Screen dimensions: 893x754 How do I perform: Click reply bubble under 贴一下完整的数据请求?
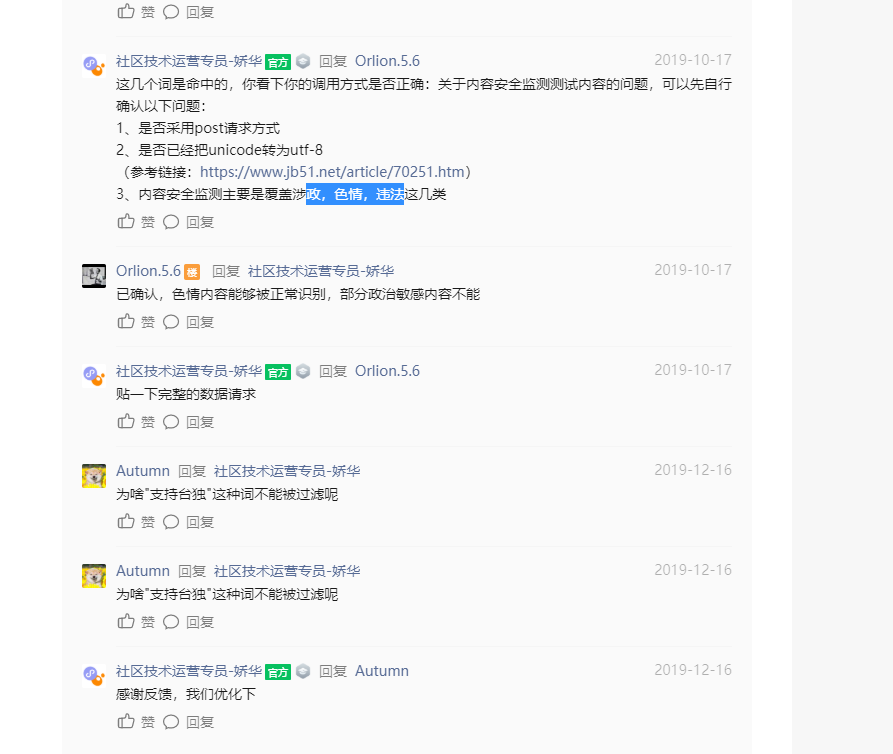(x=171, y=422)
